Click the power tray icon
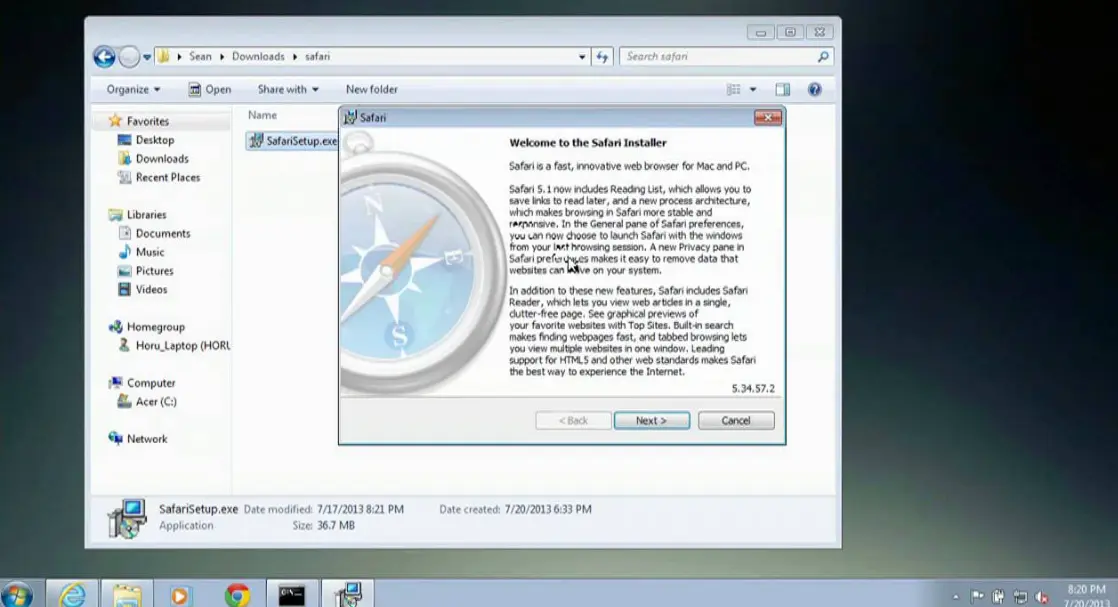The image size is (1118, 607). coord(998,596)
